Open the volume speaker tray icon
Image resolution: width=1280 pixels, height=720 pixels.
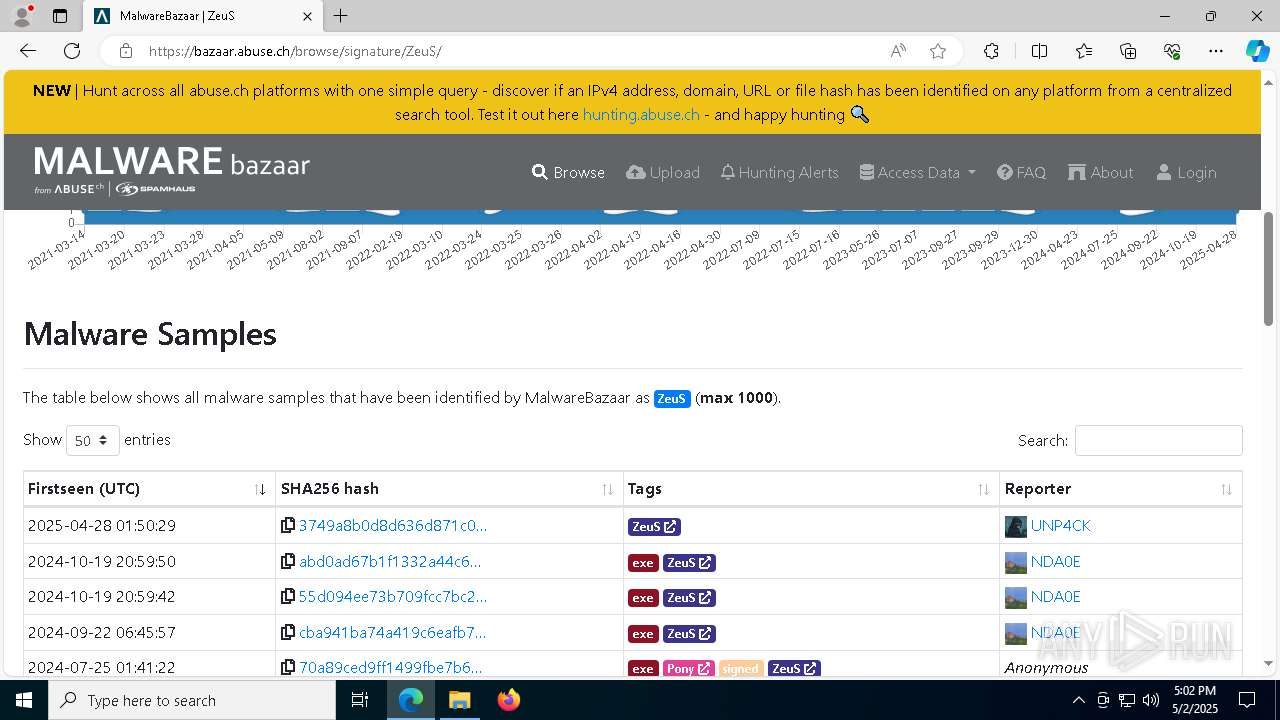point(1151,700)
